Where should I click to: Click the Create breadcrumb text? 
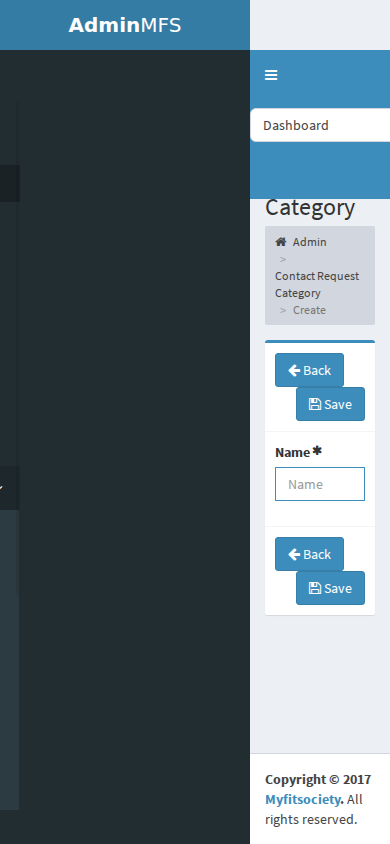point(309,310)
